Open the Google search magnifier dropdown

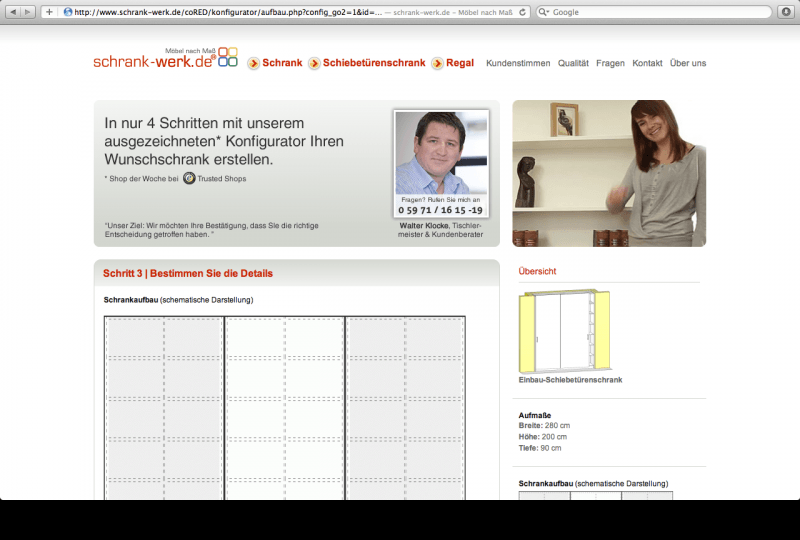point(544,12)
